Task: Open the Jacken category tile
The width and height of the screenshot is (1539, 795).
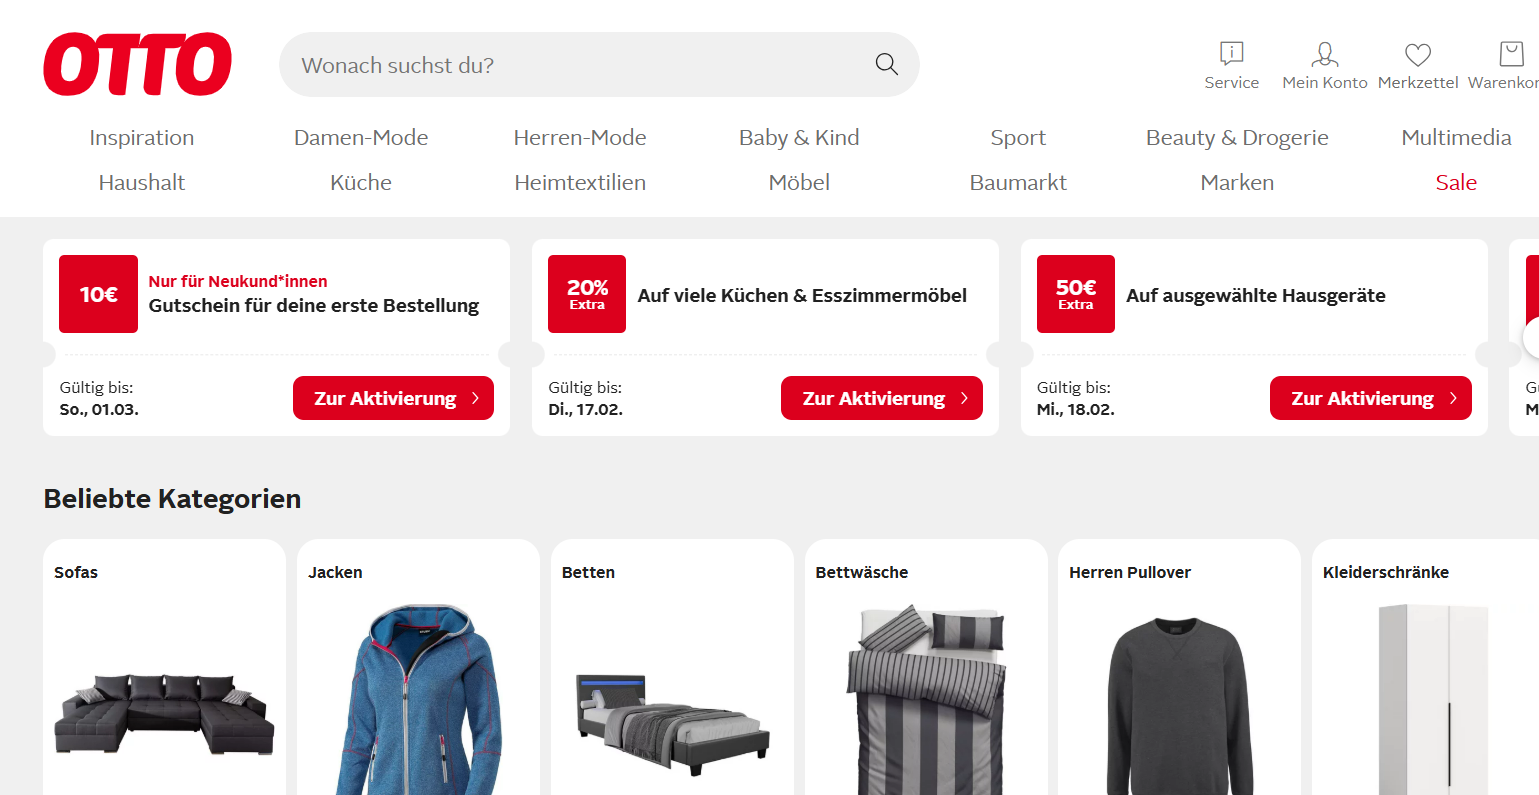Action: (418, 680)
